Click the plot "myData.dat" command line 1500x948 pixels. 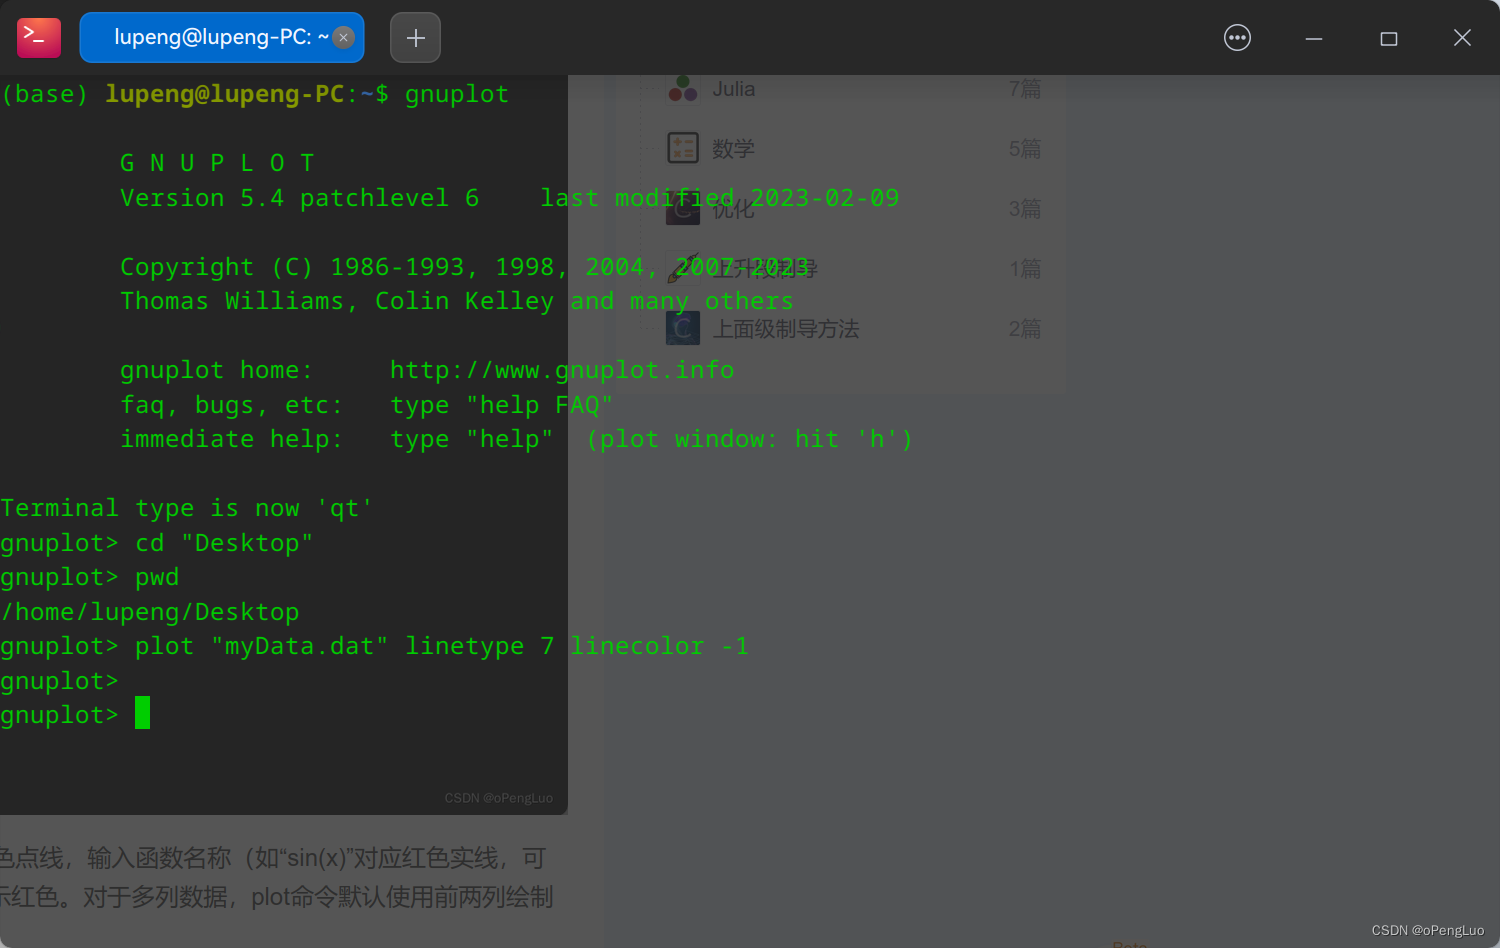click(x=374, y=647)
